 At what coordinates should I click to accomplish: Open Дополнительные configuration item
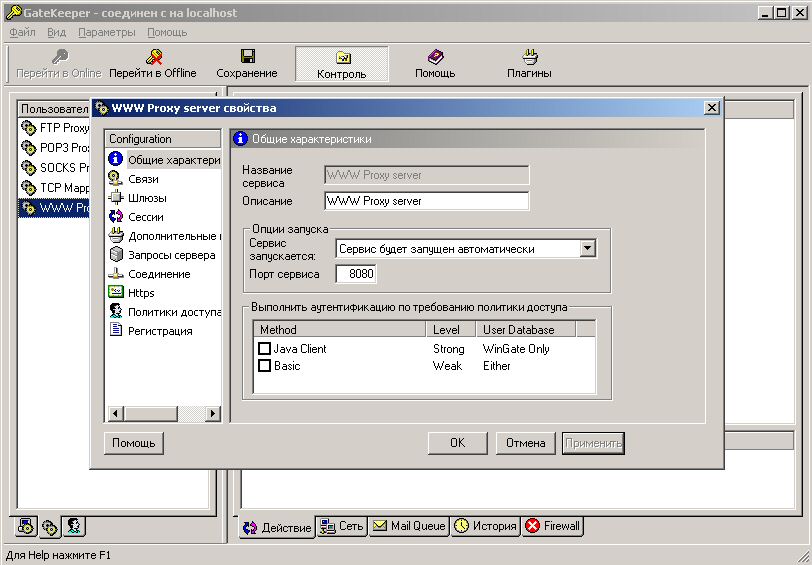pos(164,236)
